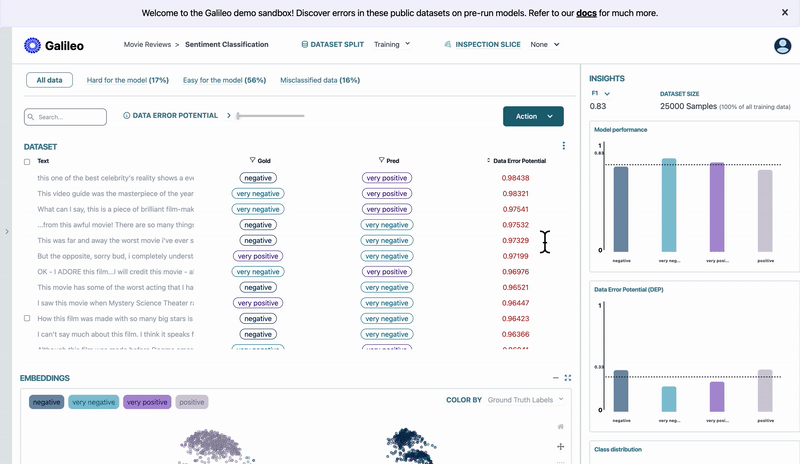The height and width of the screenshot is (464, 800).
Task: Select the 'Misclassified data' tab
Action: click(319, 79)
